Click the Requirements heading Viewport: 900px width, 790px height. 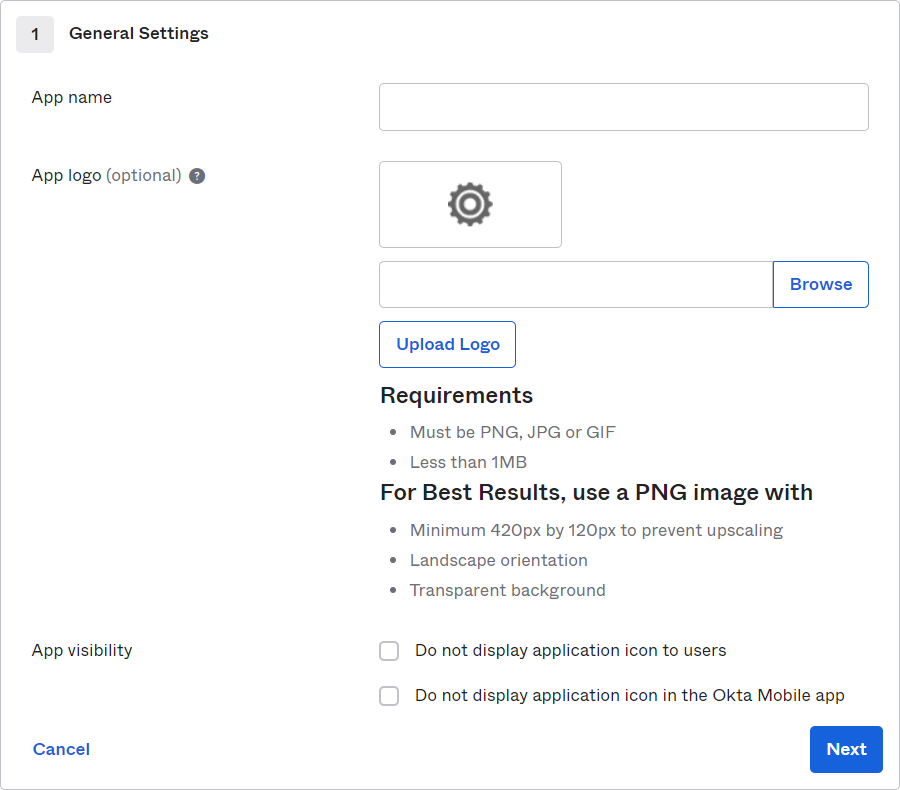pos(456,396)
